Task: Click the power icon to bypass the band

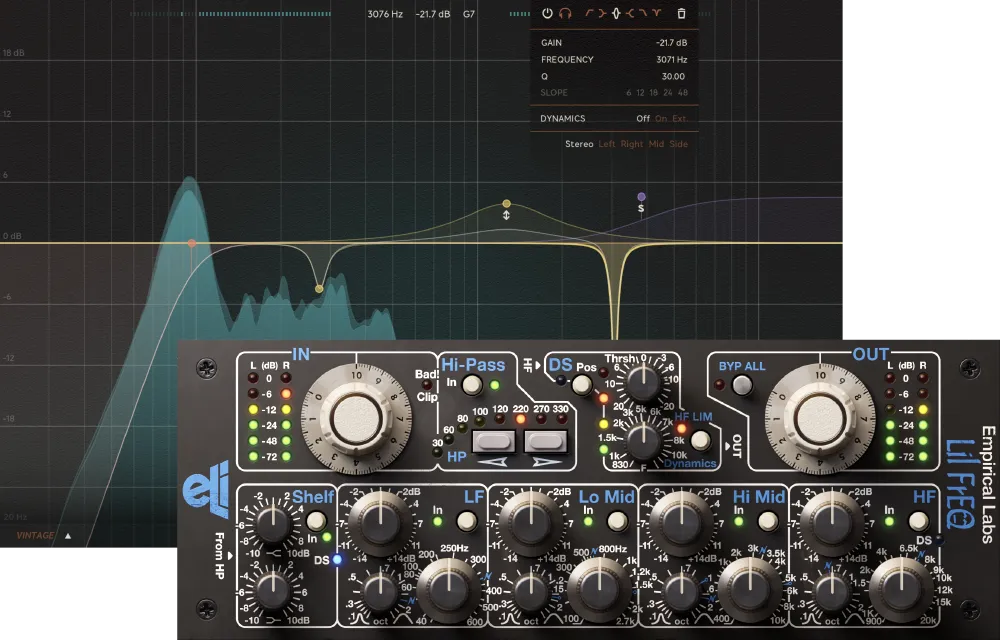Action: coord(547,14)
